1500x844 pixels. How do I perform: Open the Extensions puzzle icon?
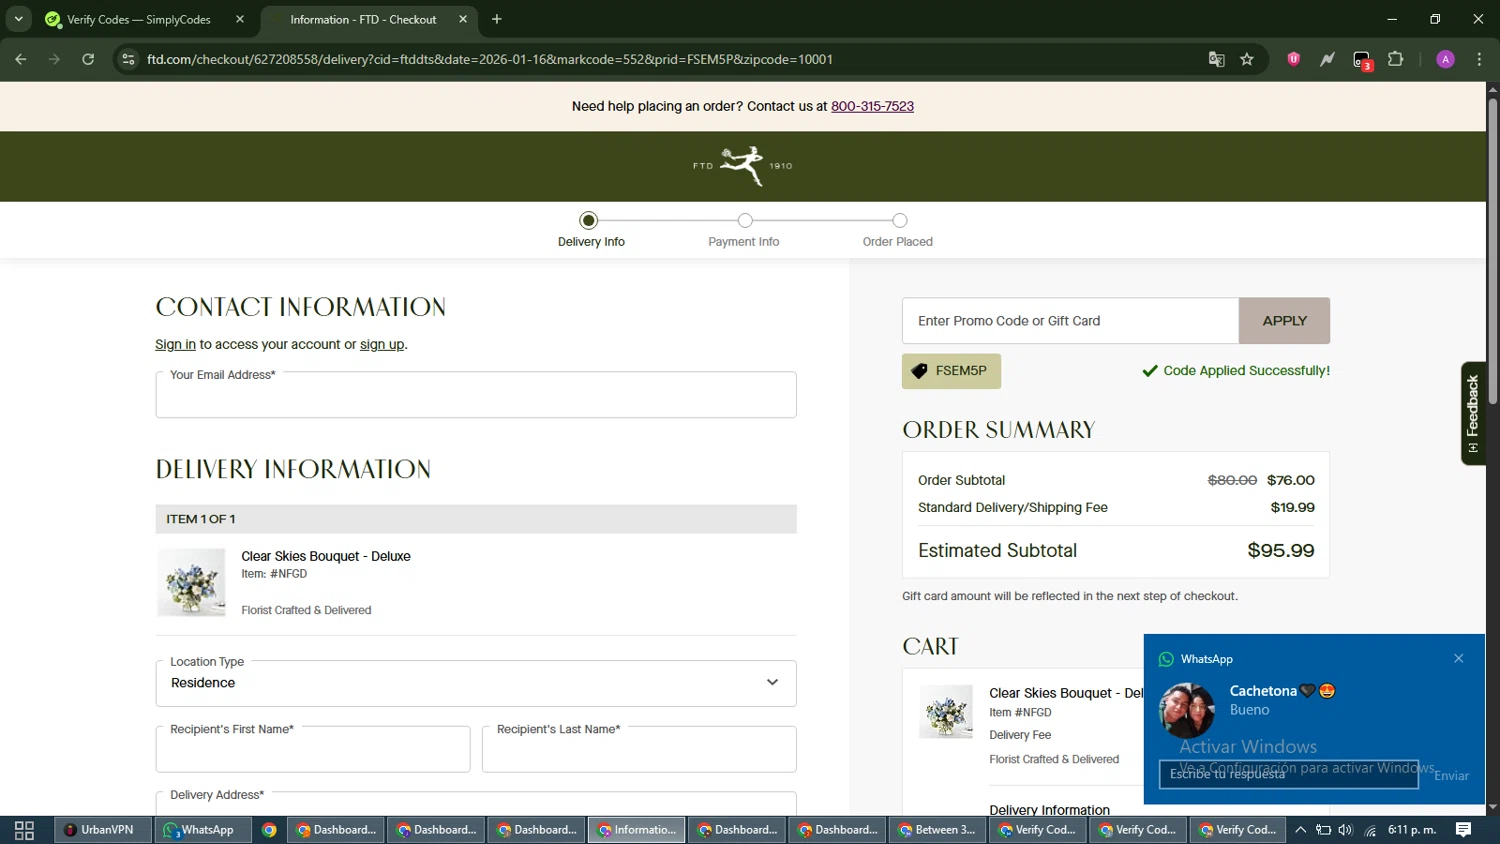click(1396, 59)
